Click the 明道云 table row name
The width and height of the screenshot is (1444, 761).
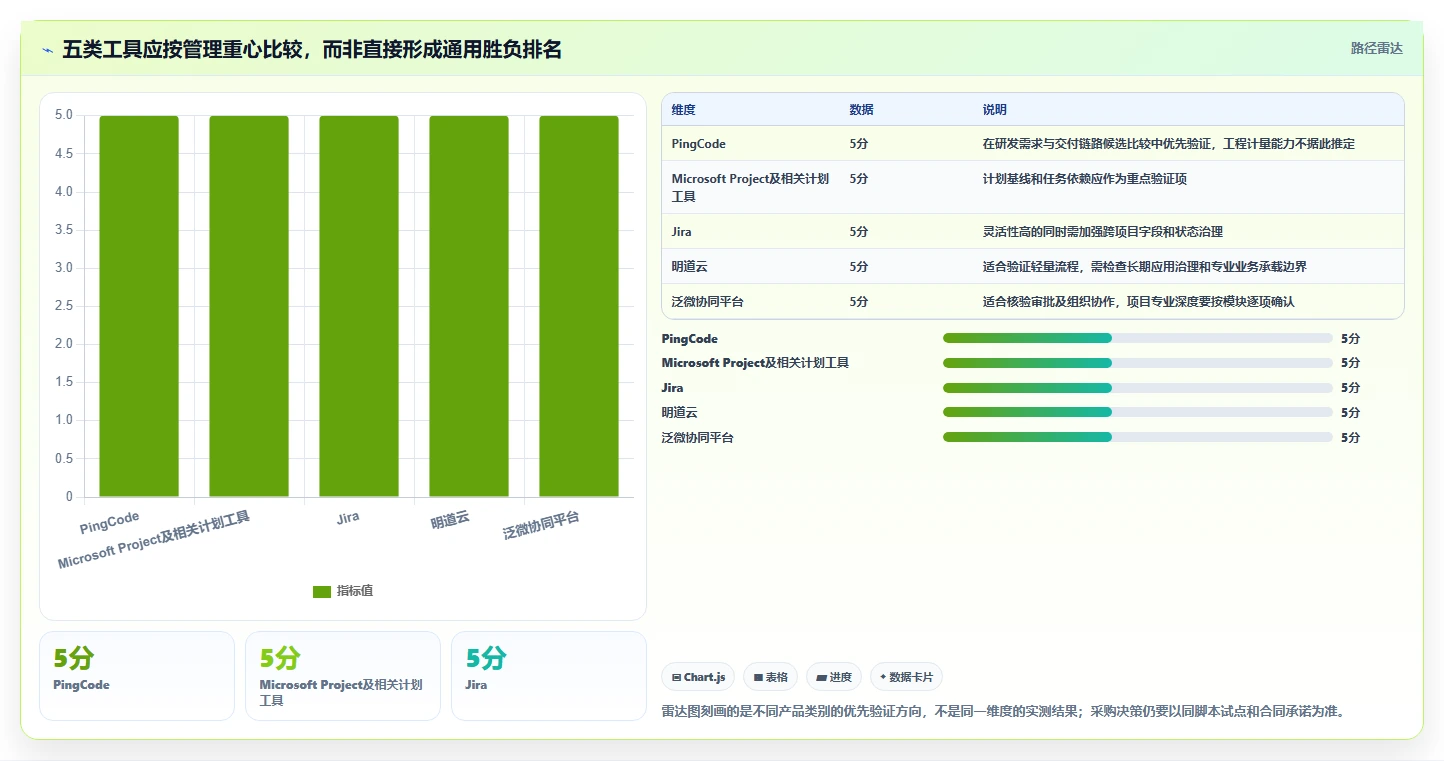pos(690,267)
